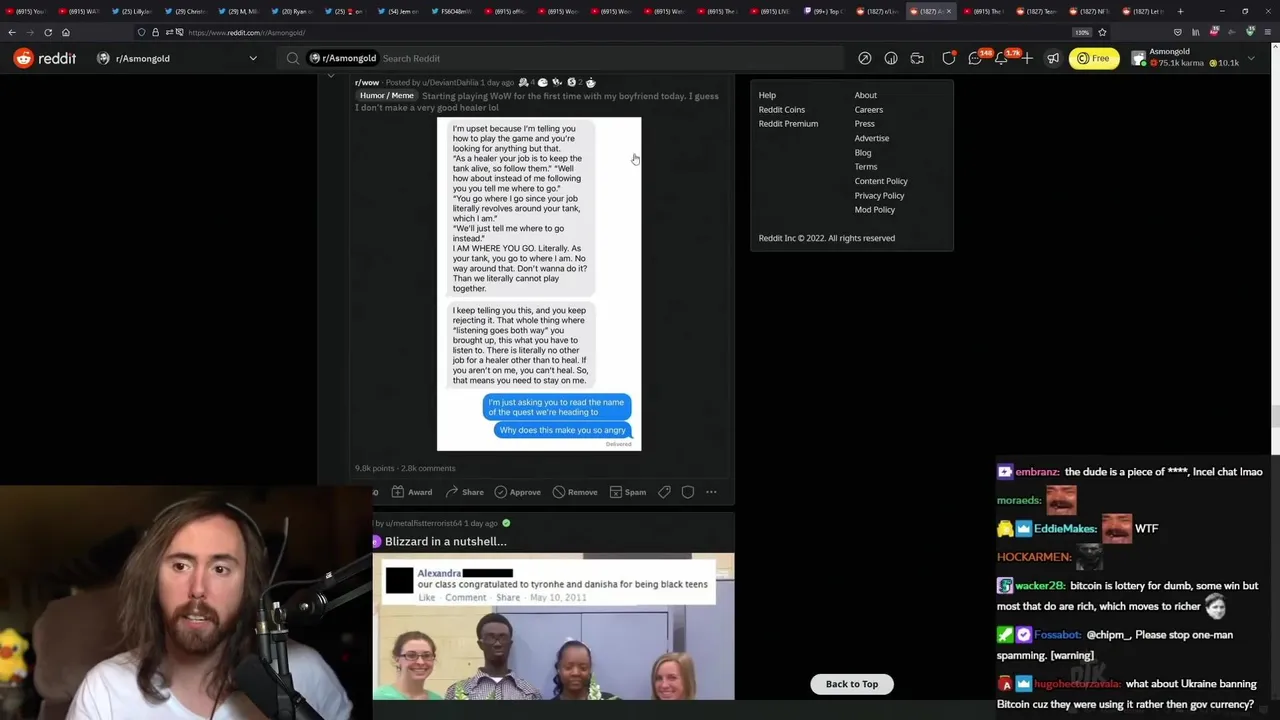Click the Blog footer link
The width and height of the screenshot is (1280, 720).
863,152
